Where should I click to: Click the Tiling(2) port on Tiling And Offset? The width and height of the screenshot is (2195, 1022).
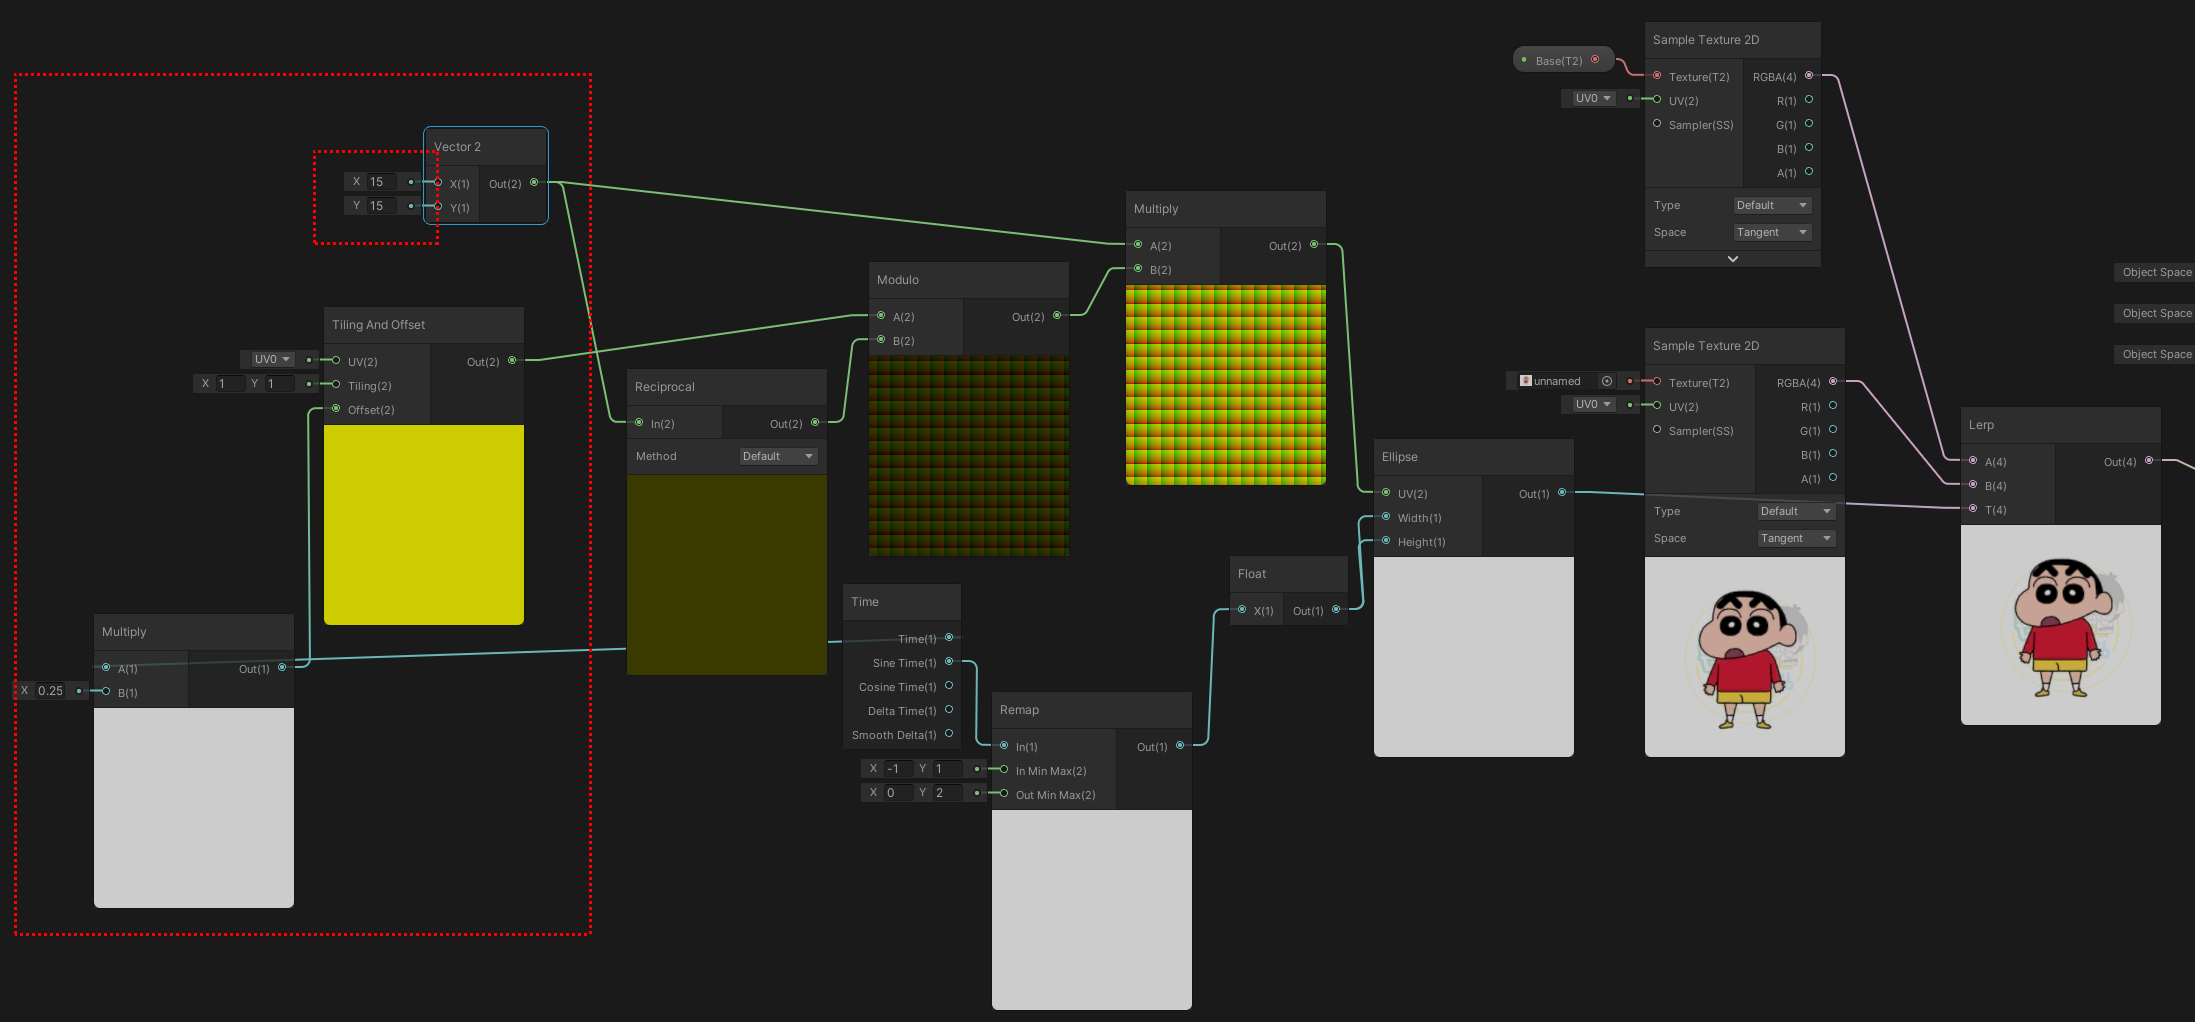click(336, 384)
